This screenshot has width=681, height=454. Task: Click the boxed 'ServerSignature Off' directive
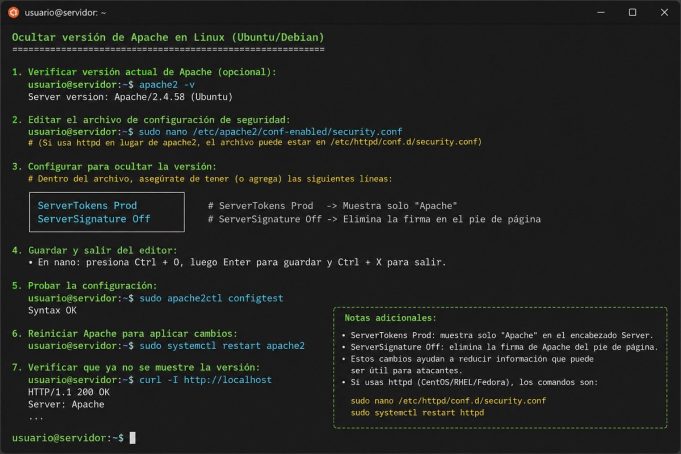[x=94, y=219]
